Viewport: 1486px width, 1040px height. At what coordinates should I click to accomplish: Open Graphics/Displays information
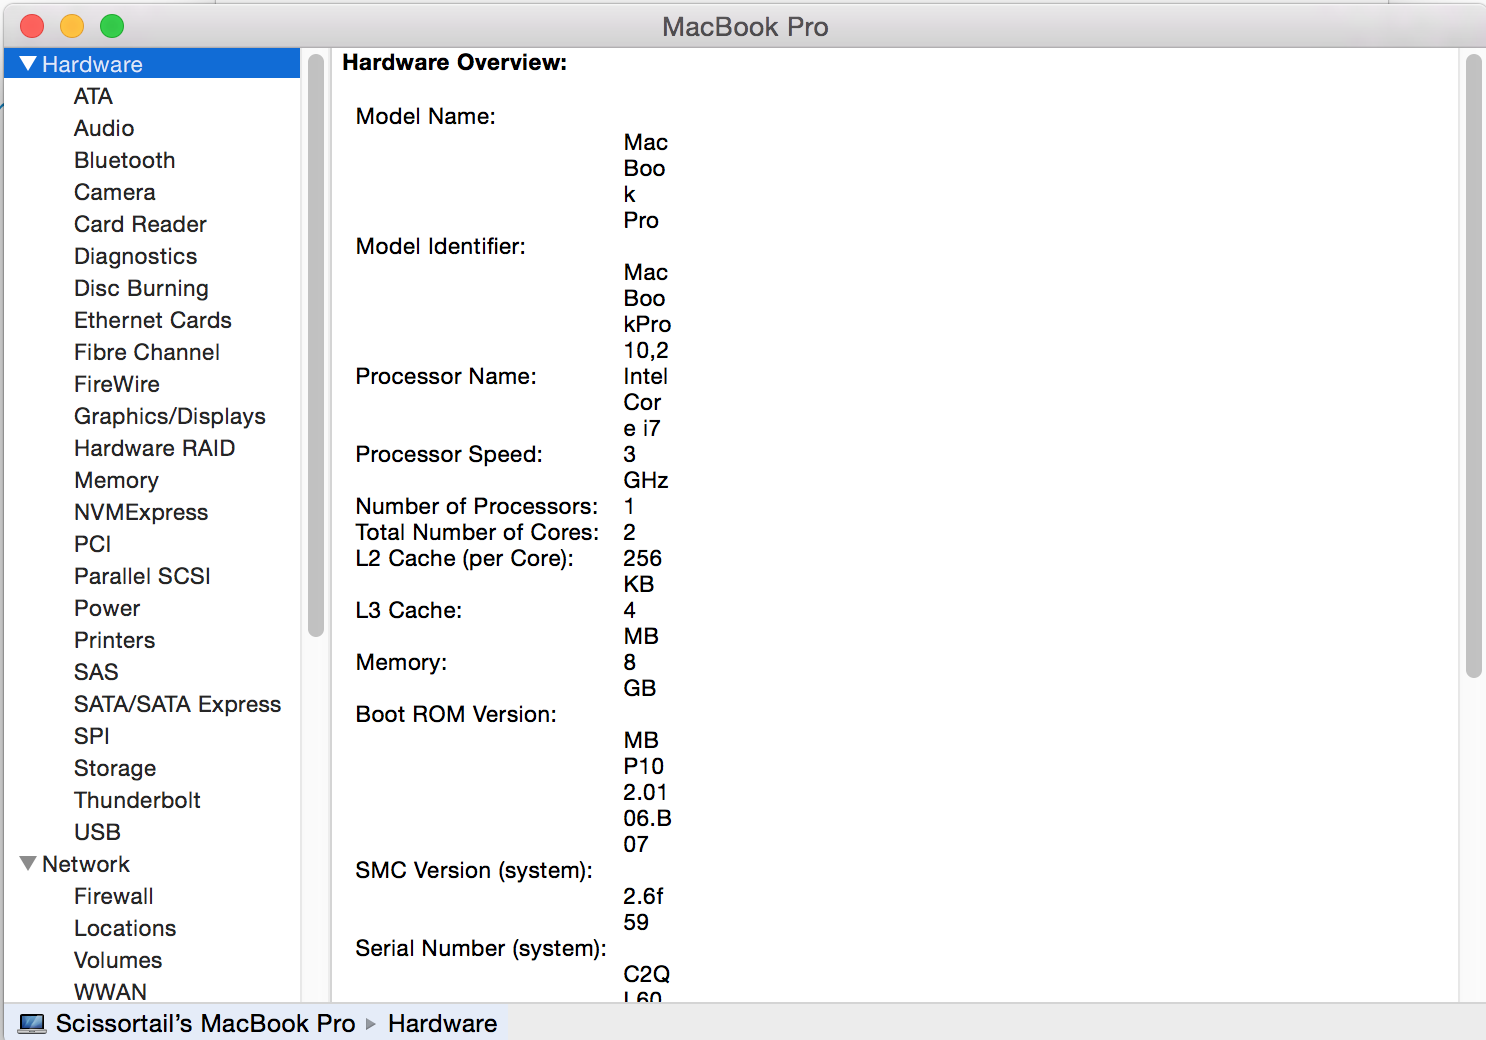(x=169, y=416)
